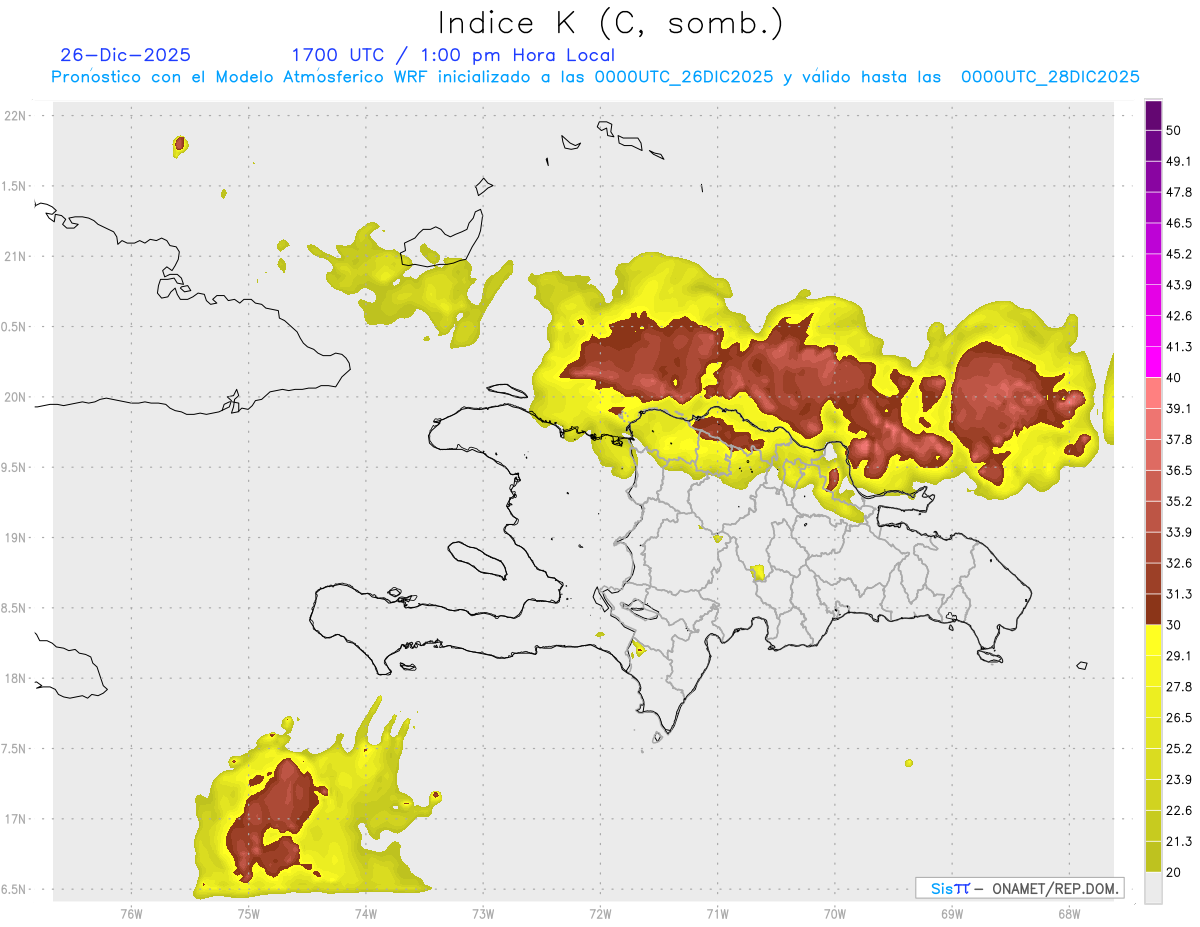Click the legend value 35.2
This screenshot has width=1200, height=927.
coord(1179,501)
